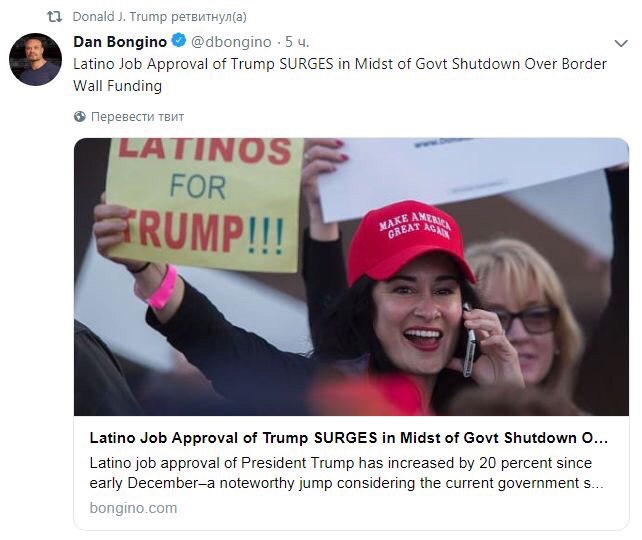Click 'Перевести твит' to translate the tweet
Screen dimensions: 642x540
[137, 117]
